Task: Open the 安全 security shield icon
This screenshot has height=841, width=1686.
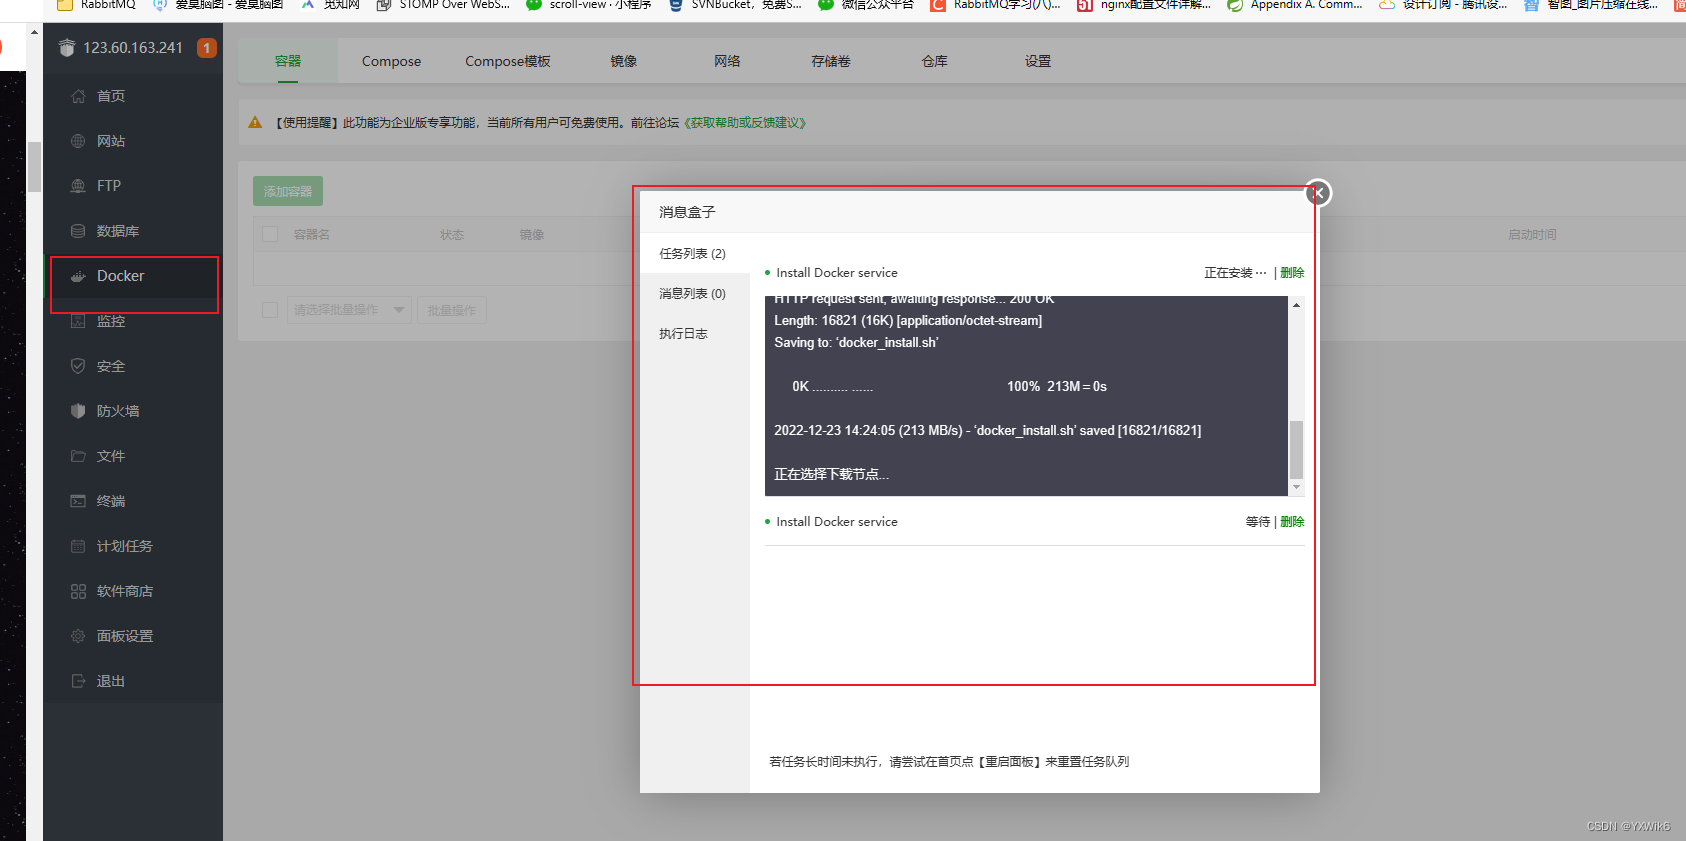Action: coord(78,366)
